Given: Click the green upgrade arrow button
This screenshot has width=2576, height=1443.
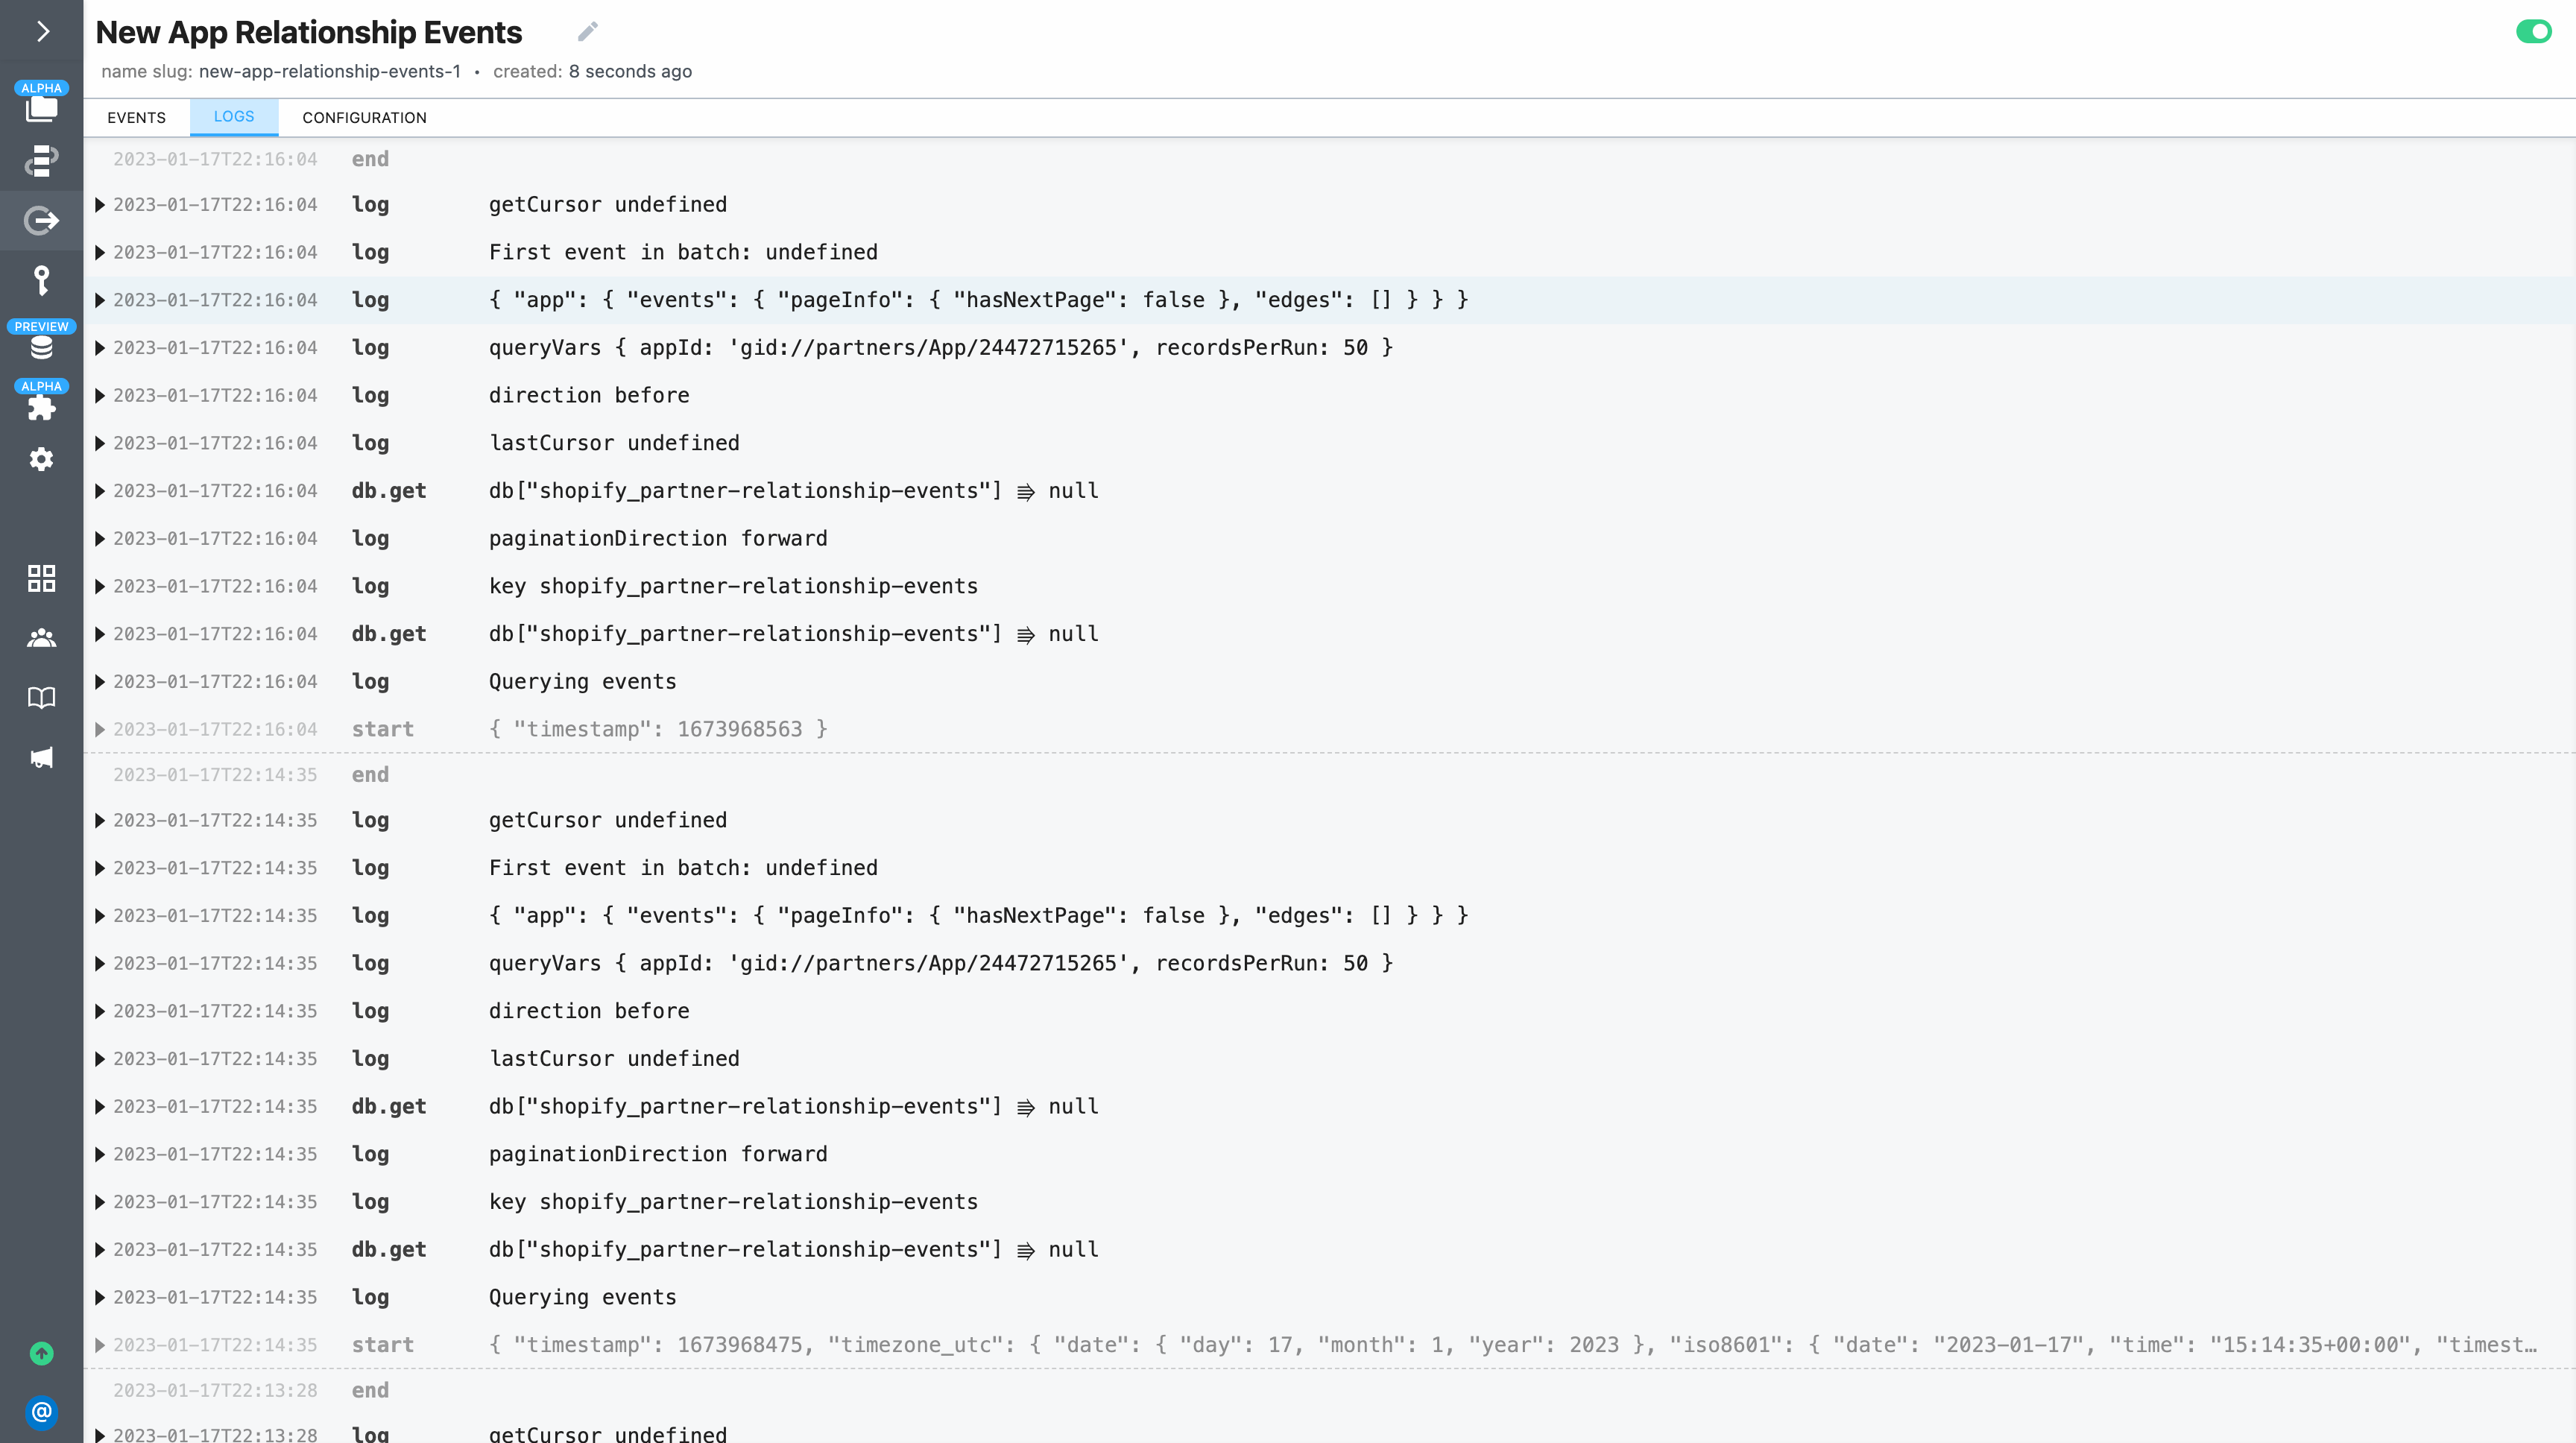Looking at the screenshot, I should pos(41,1355).
